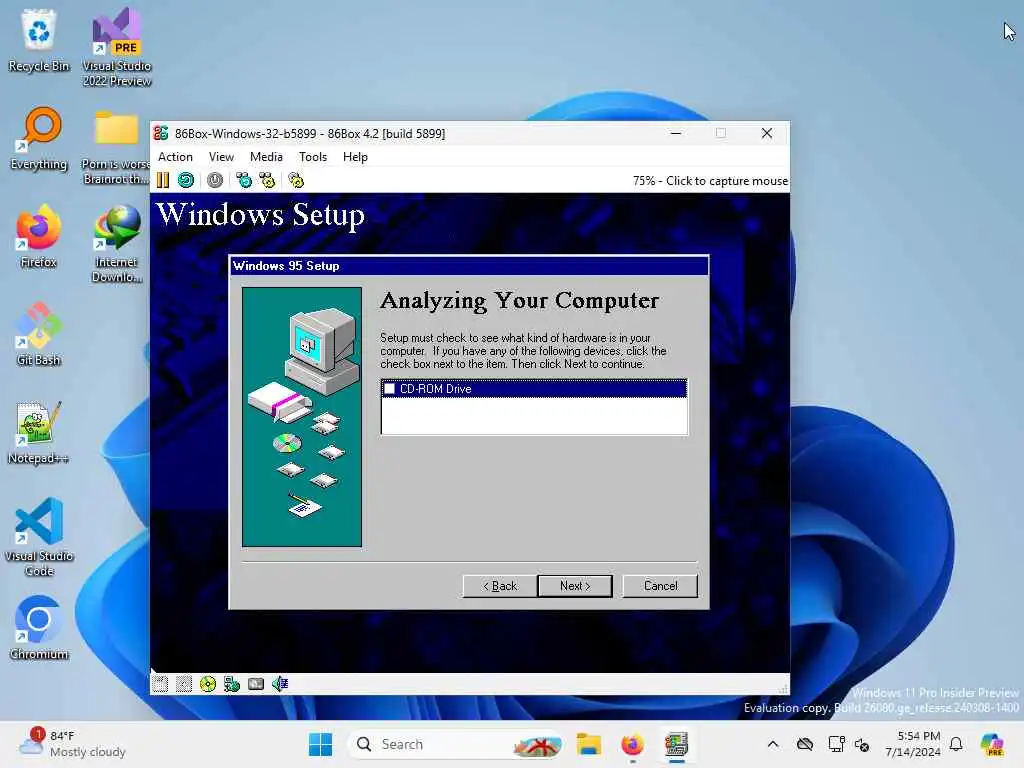This screenshot has height=768, width=1024.
Task: Select the Everything search desktop icon
Action: [x=39, y=138]
